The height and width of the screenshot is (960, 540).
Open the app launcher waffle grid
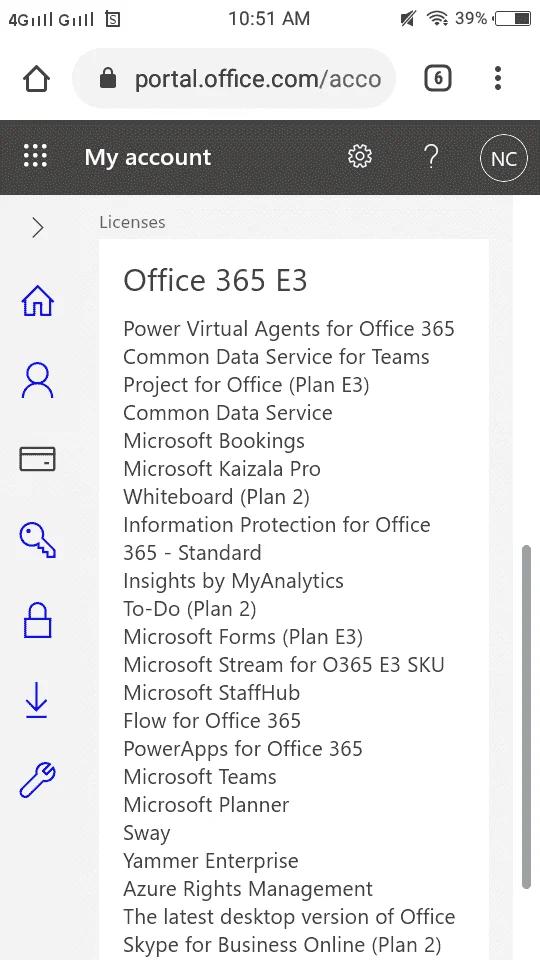click(x=36, y=157)
